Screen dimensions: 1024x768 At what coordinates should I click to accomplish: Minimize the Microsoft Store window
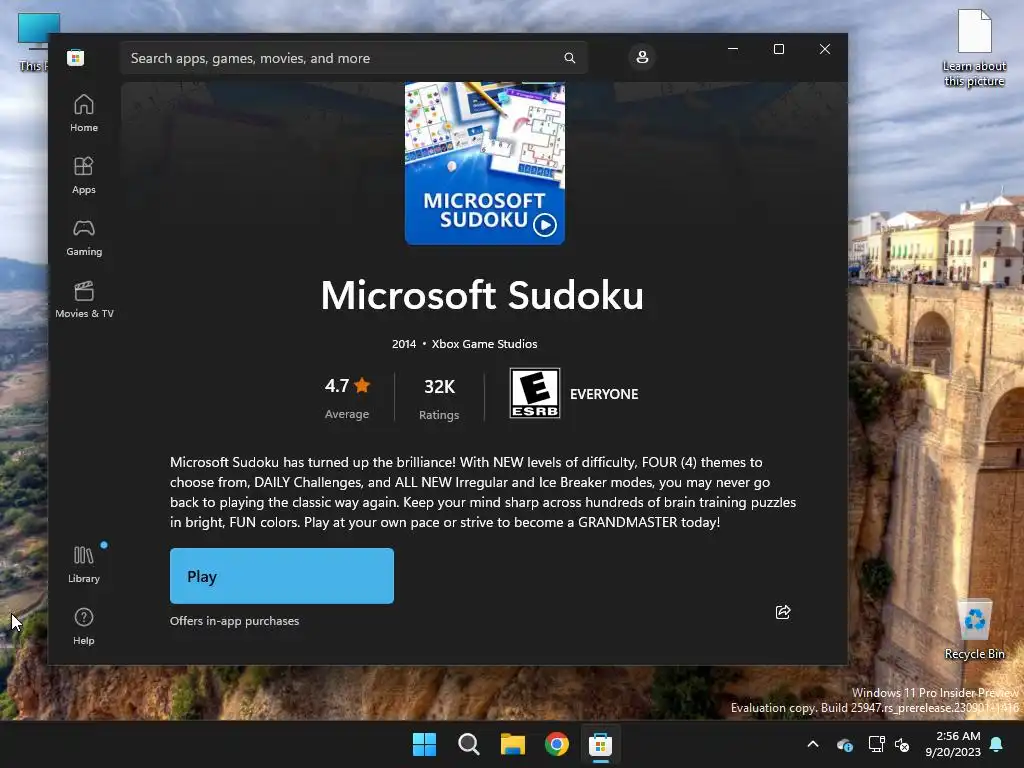coord(733,49)
